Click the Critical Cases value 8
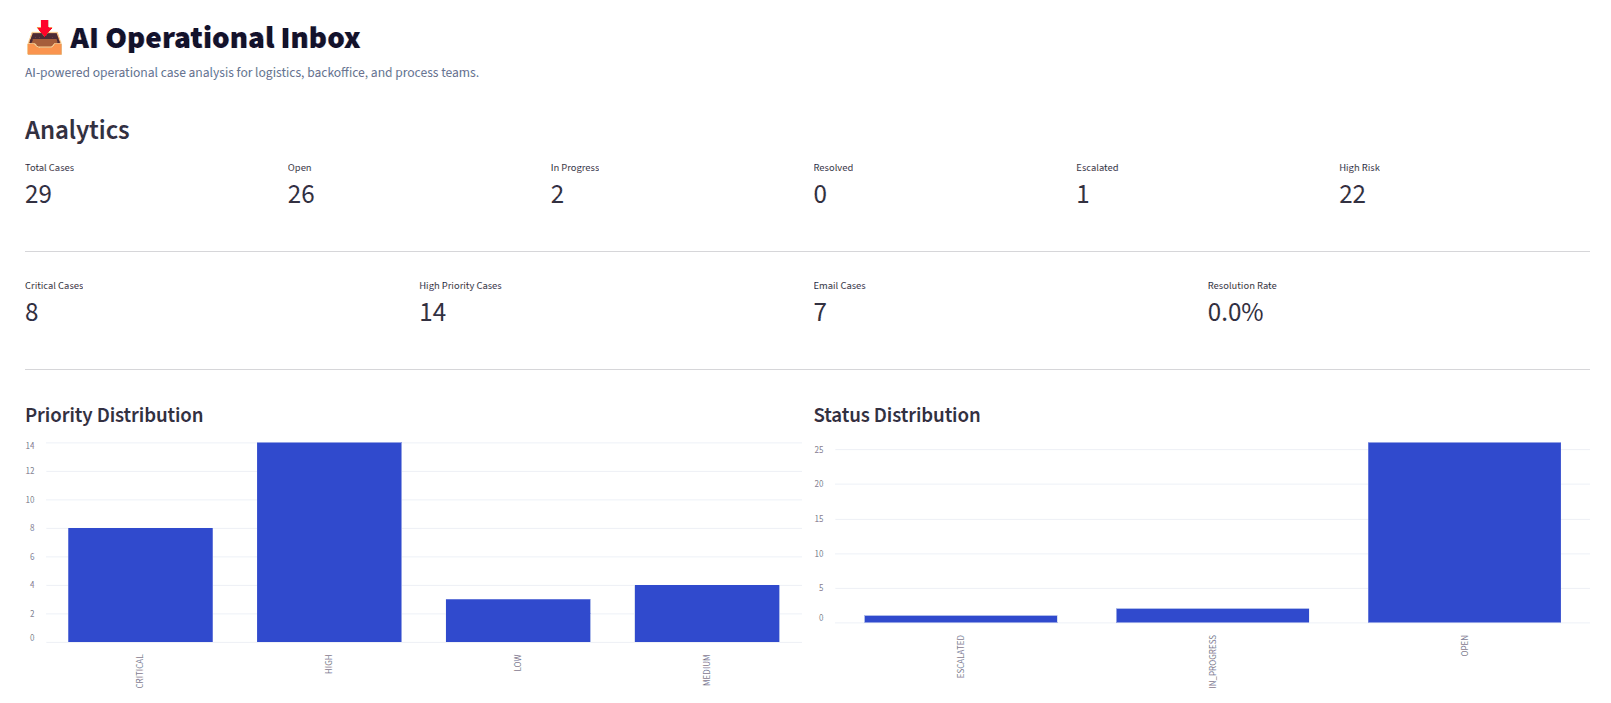 [32, 312]
